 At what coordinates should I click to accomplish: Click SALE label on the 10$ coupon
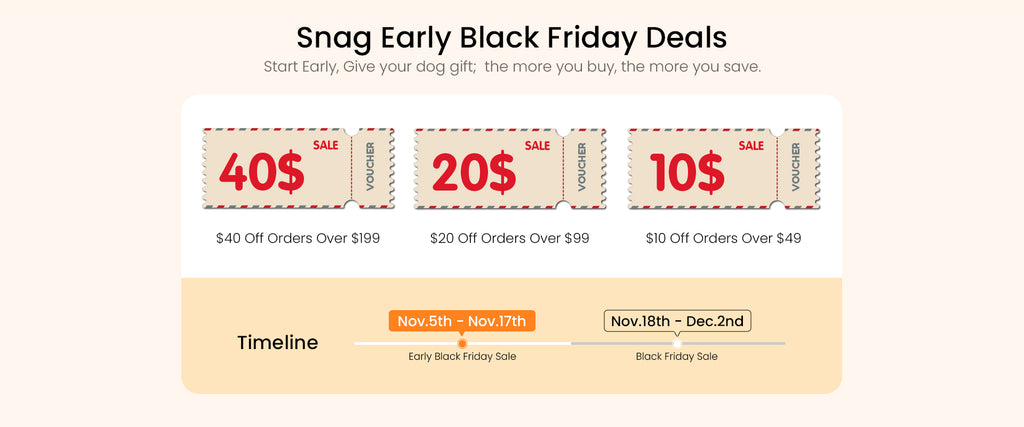pos(751,146)
